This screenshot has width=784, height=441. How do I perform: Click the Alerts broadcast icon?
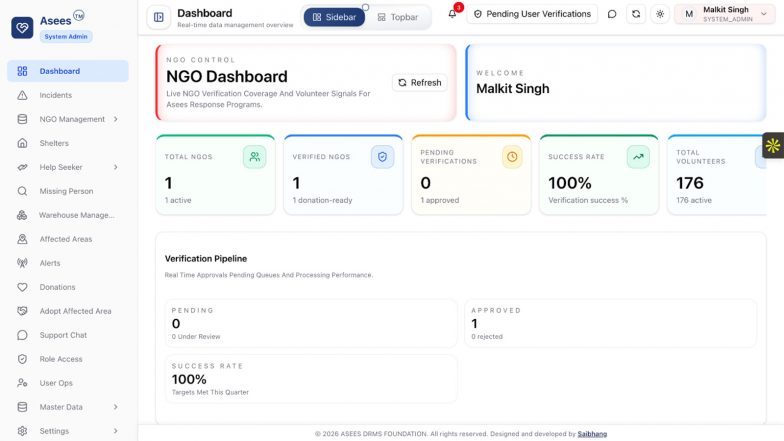pyautogui.click(x=22, y=263)
